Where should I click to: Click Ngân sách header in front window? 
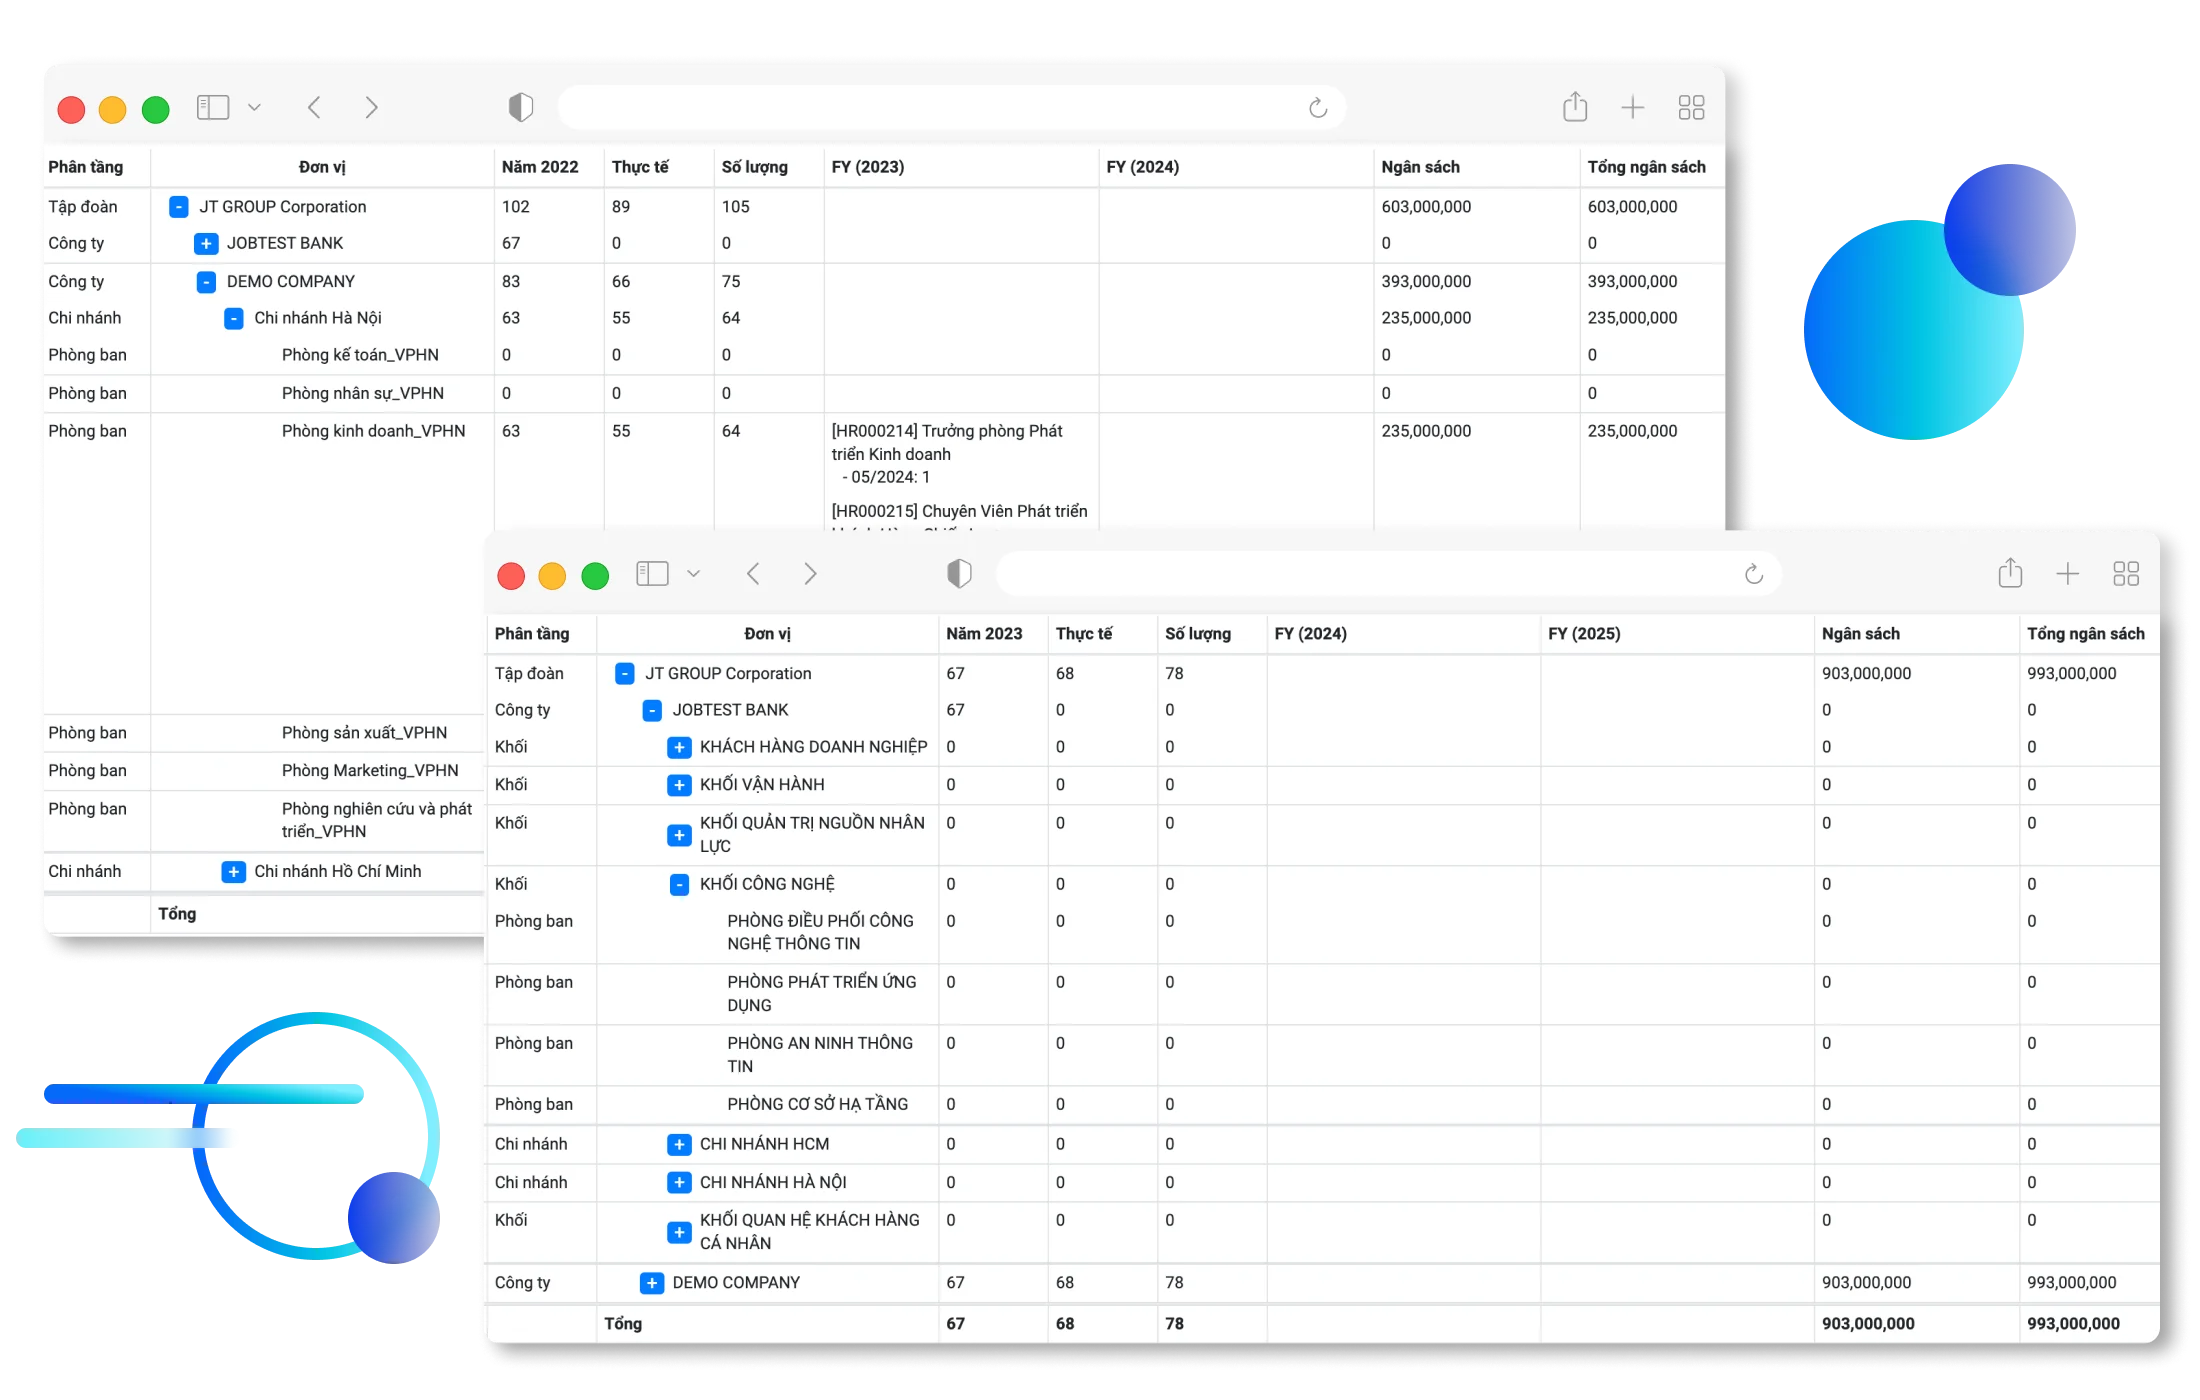[x=1861, y=634]
